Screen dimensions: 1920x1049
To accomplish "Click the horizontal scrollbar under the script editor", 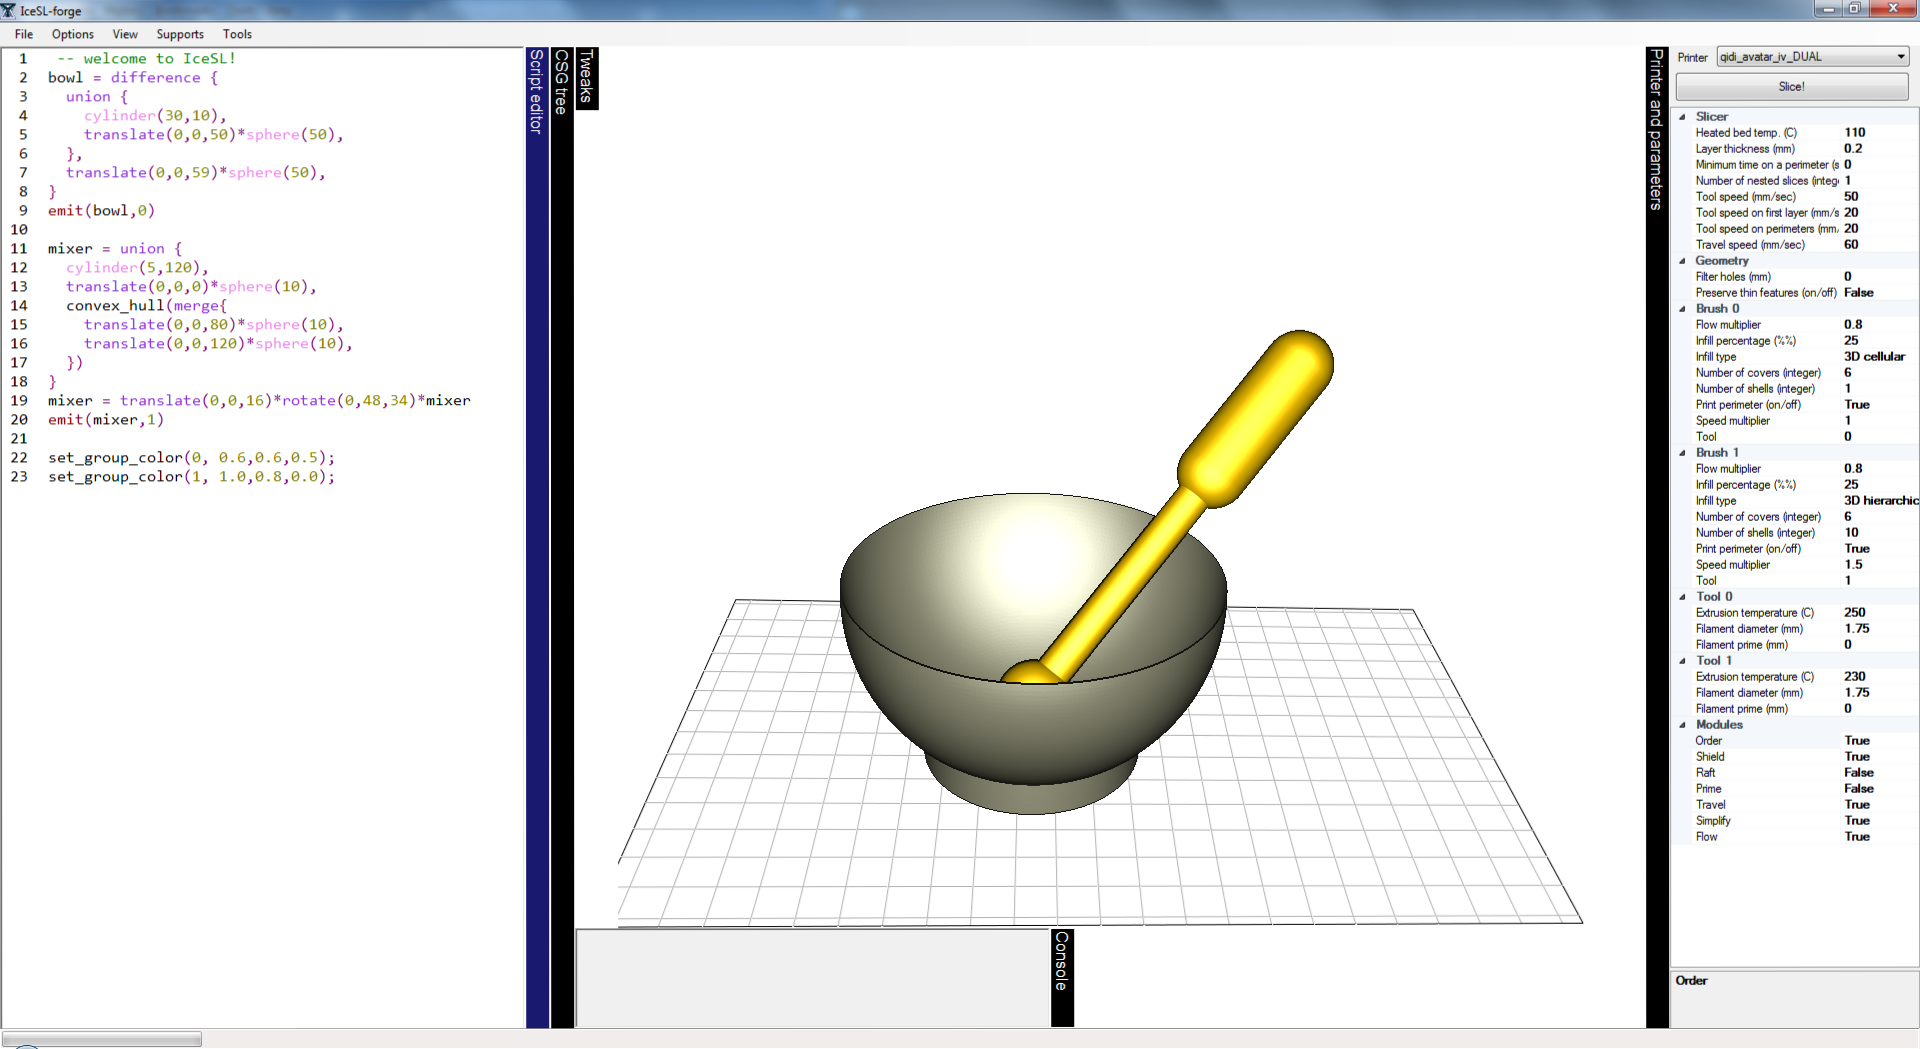I will point(102,1039).
